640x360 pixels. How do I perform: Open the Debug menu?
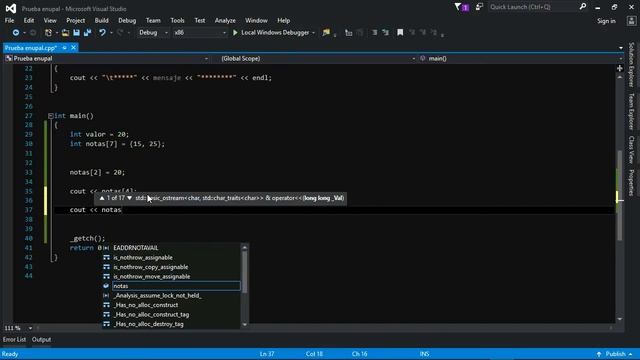pos(127,20)
